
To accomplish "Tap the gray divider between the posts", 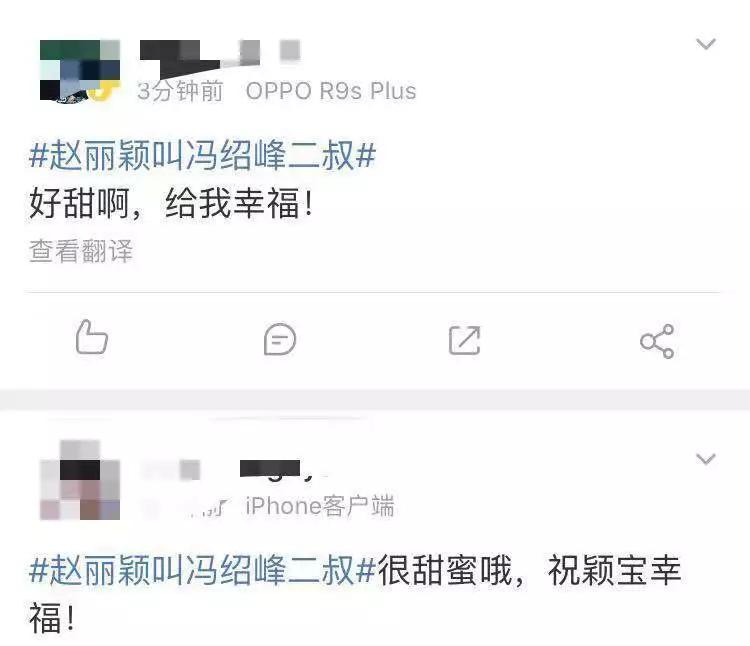I will [375, 400].
